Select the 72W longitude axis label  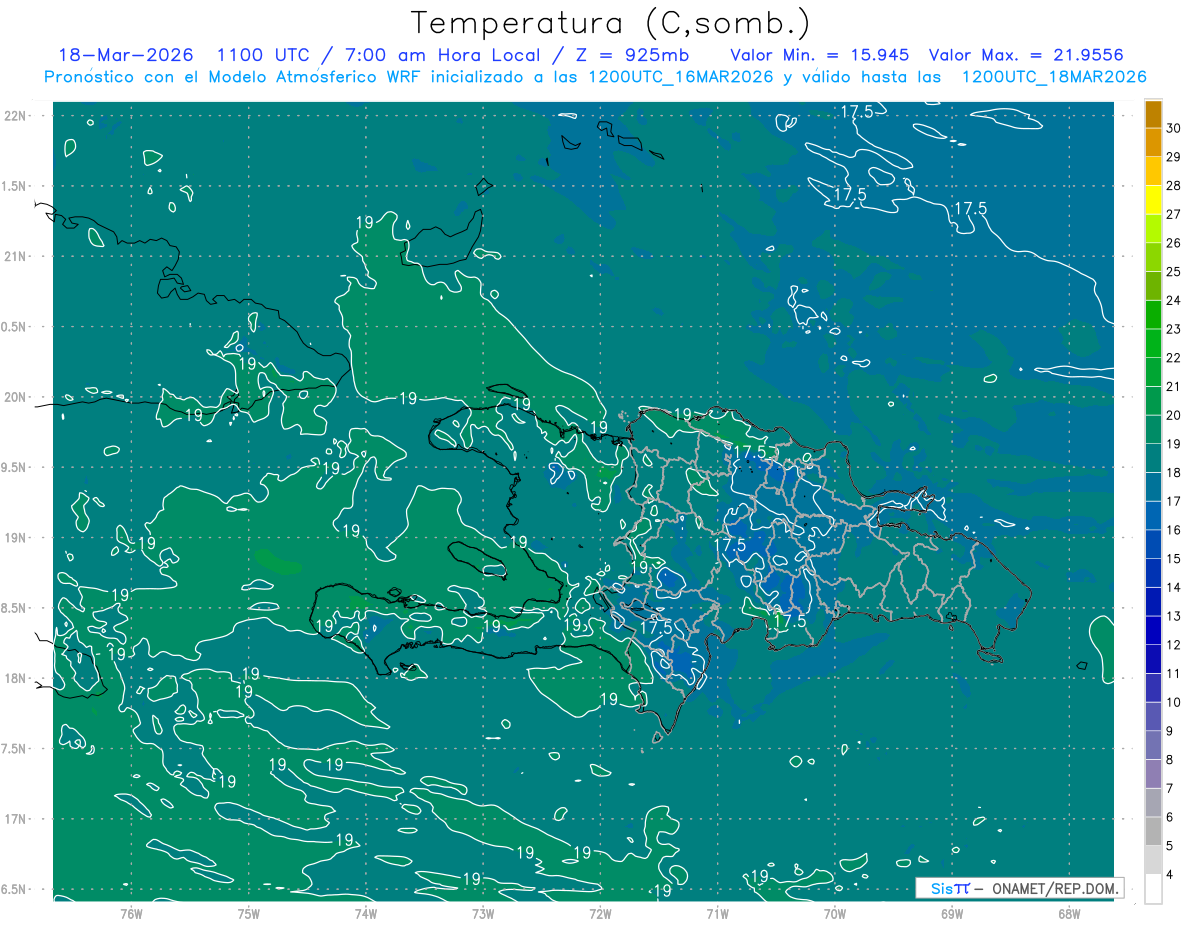click(600, 913)
